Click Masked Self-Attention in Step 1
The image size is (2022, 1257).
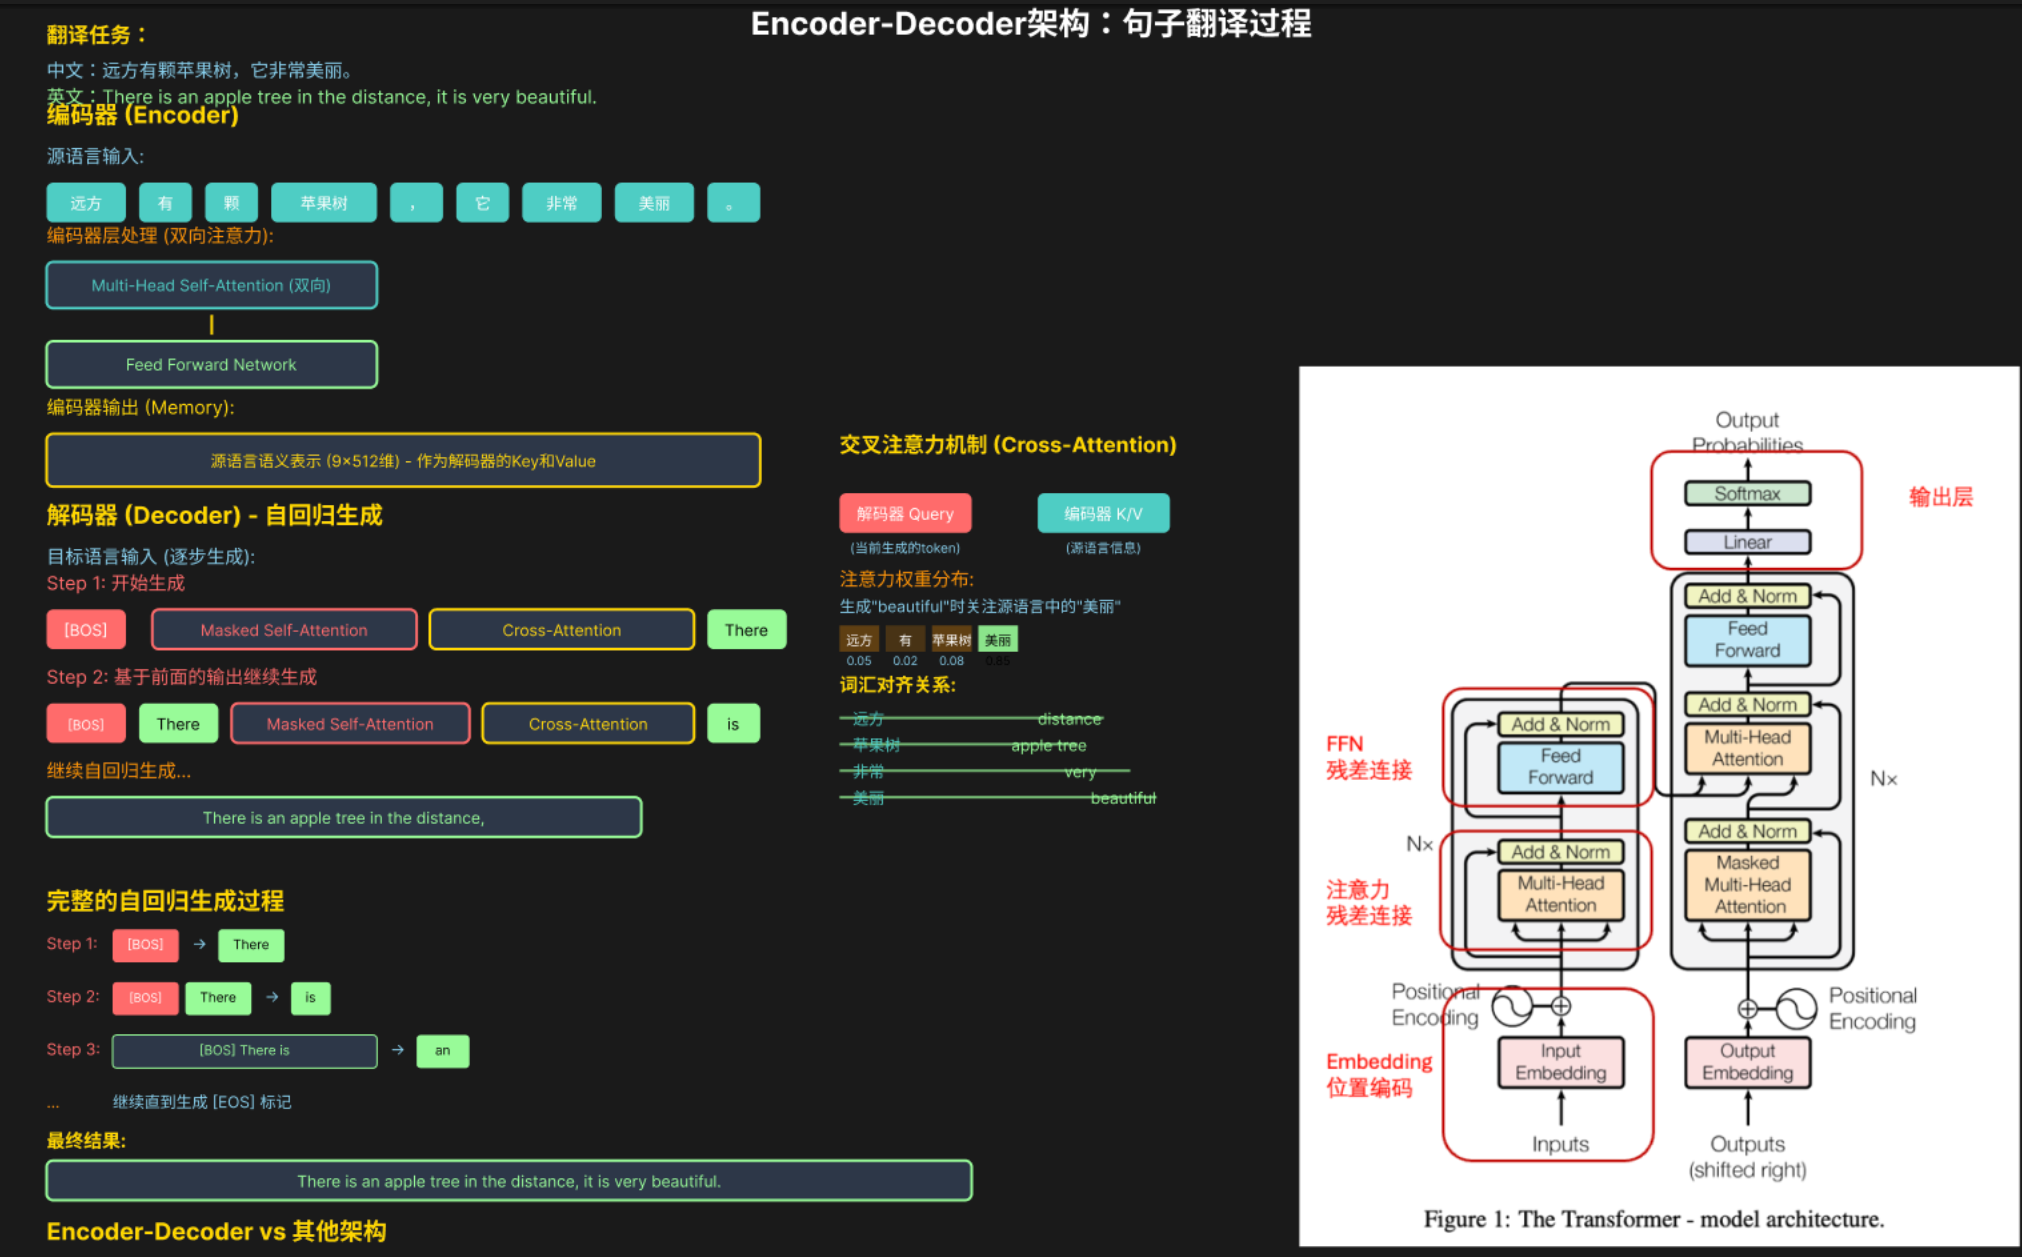(284, 630)
